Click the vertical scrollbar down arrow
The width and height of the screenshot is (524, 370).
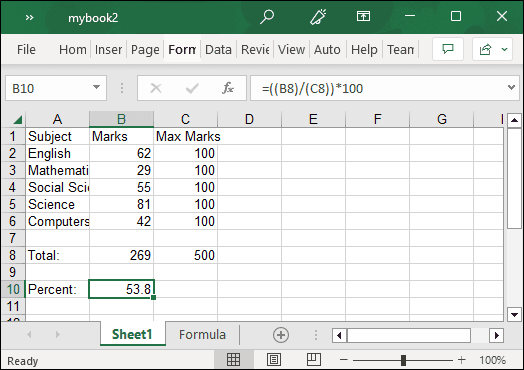click(x=514, y=314)
